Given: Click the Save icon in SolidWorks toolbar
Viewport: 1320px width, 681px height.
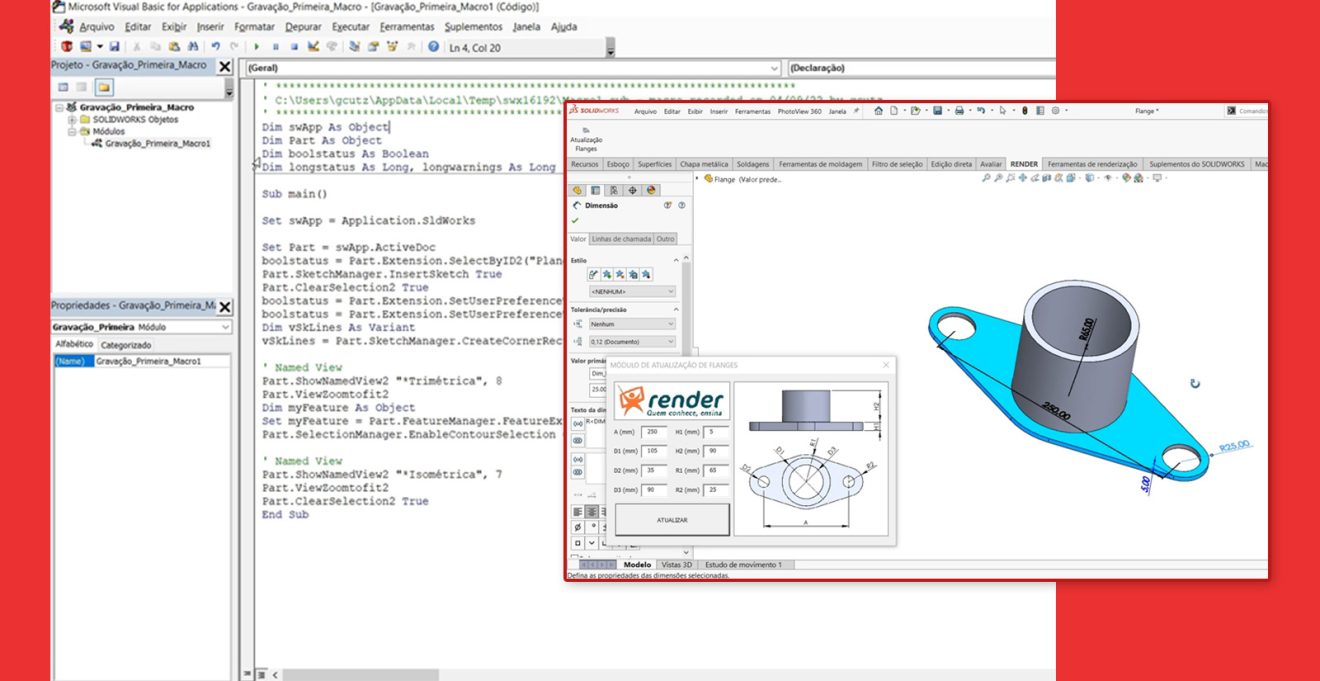Looking at the screenshot, I should 938,111.
